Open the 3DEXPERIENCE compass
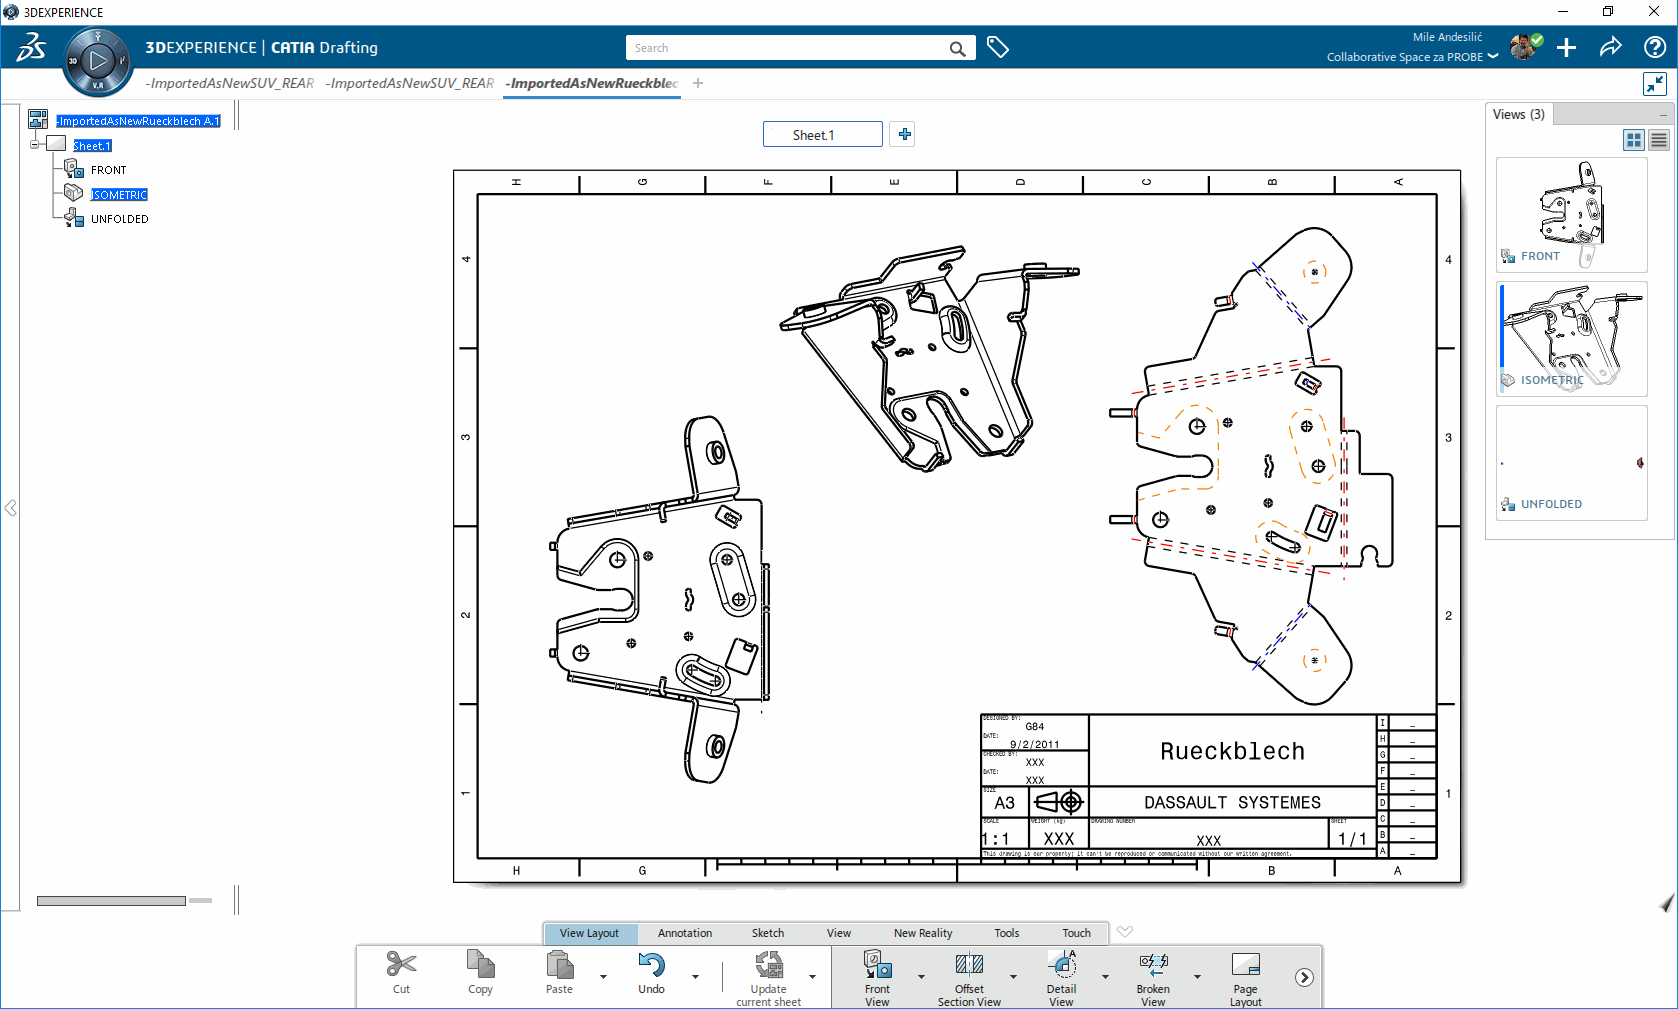1678x1009 pixels. (x=97, y=61)
